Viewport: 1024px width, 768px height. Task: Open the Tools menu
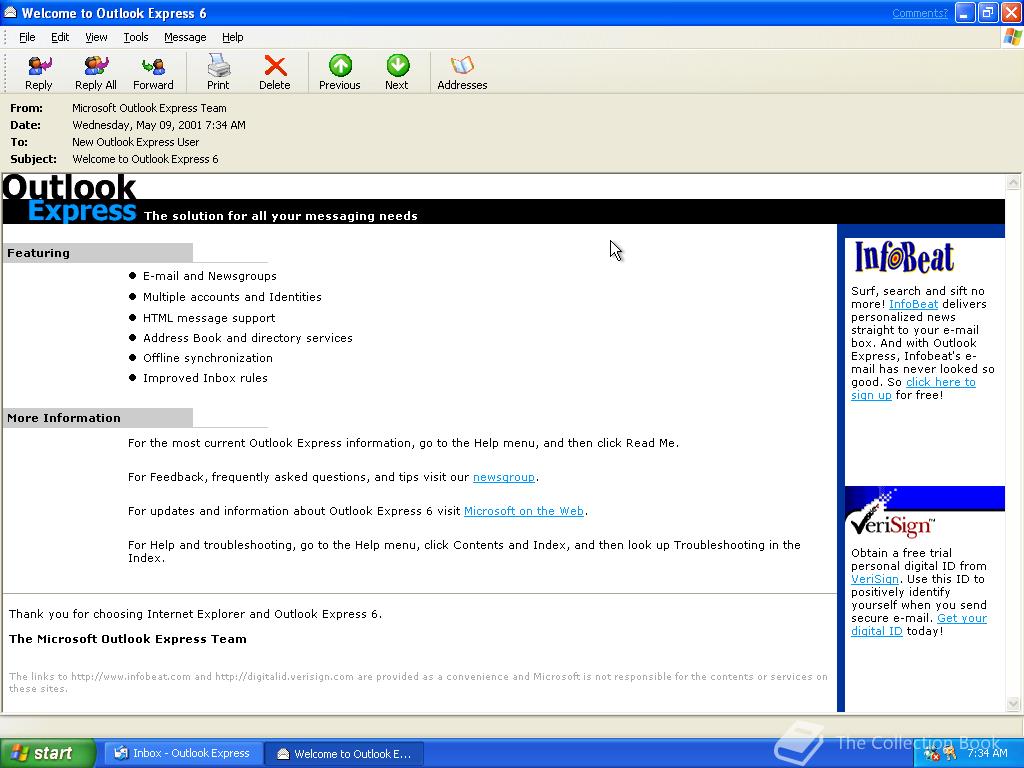point(136,37)
